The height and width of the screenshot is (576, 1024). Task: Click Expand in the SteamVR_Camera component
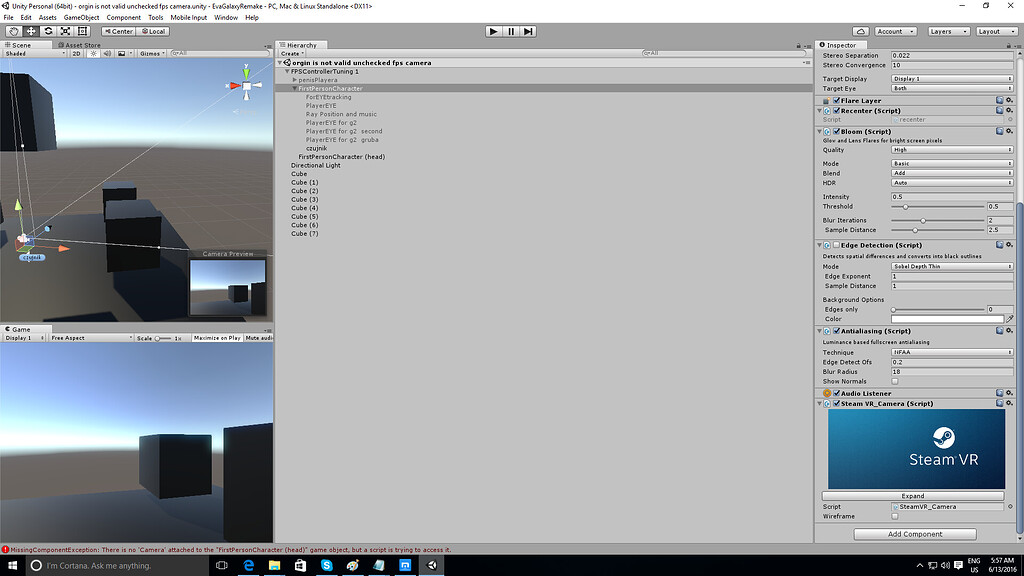click(x=912, y=496)
